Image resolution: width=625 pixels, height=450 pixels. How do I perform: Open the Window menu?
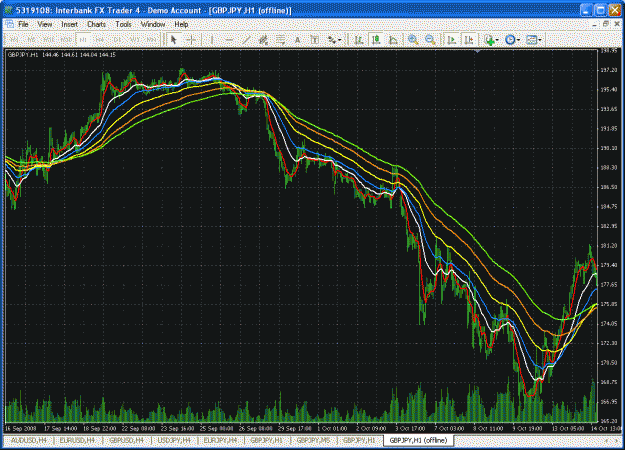153,25
